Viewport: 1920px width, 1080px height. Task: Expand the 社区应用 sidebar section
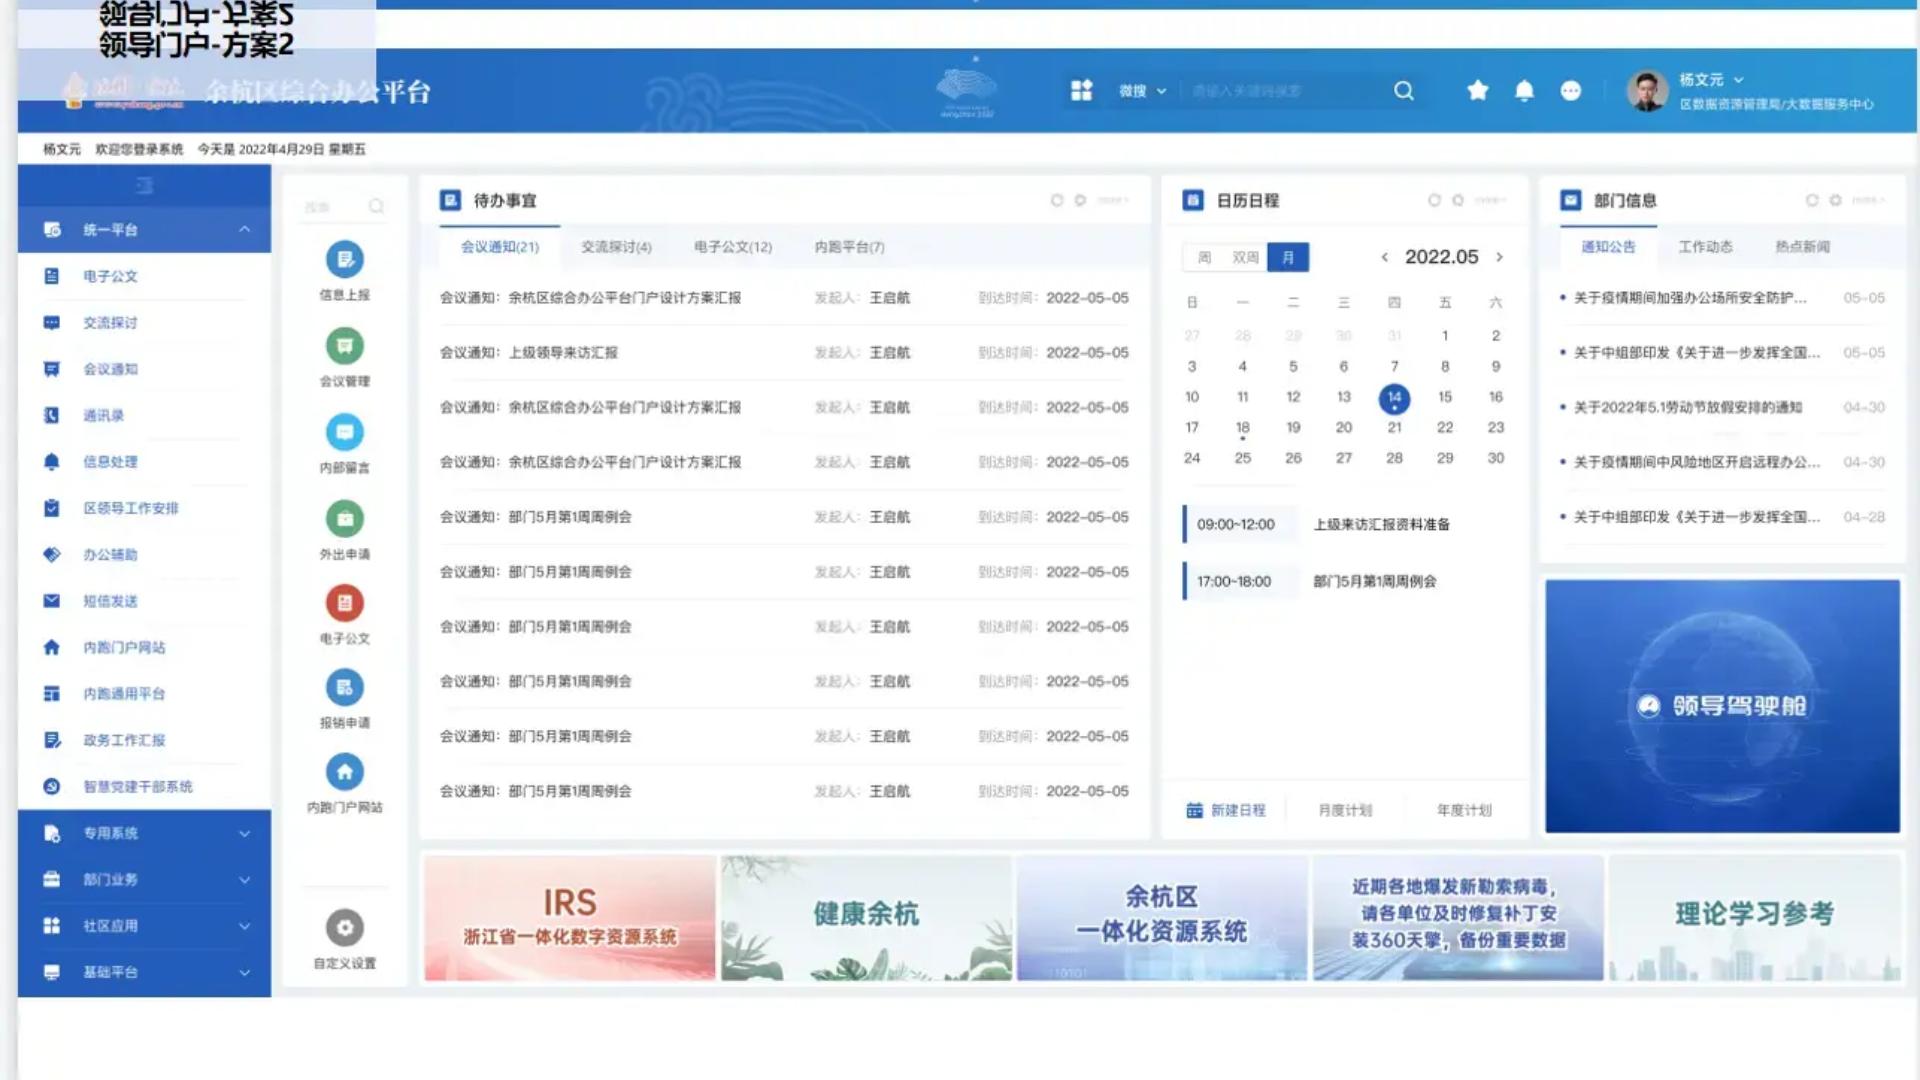point(244,926)
